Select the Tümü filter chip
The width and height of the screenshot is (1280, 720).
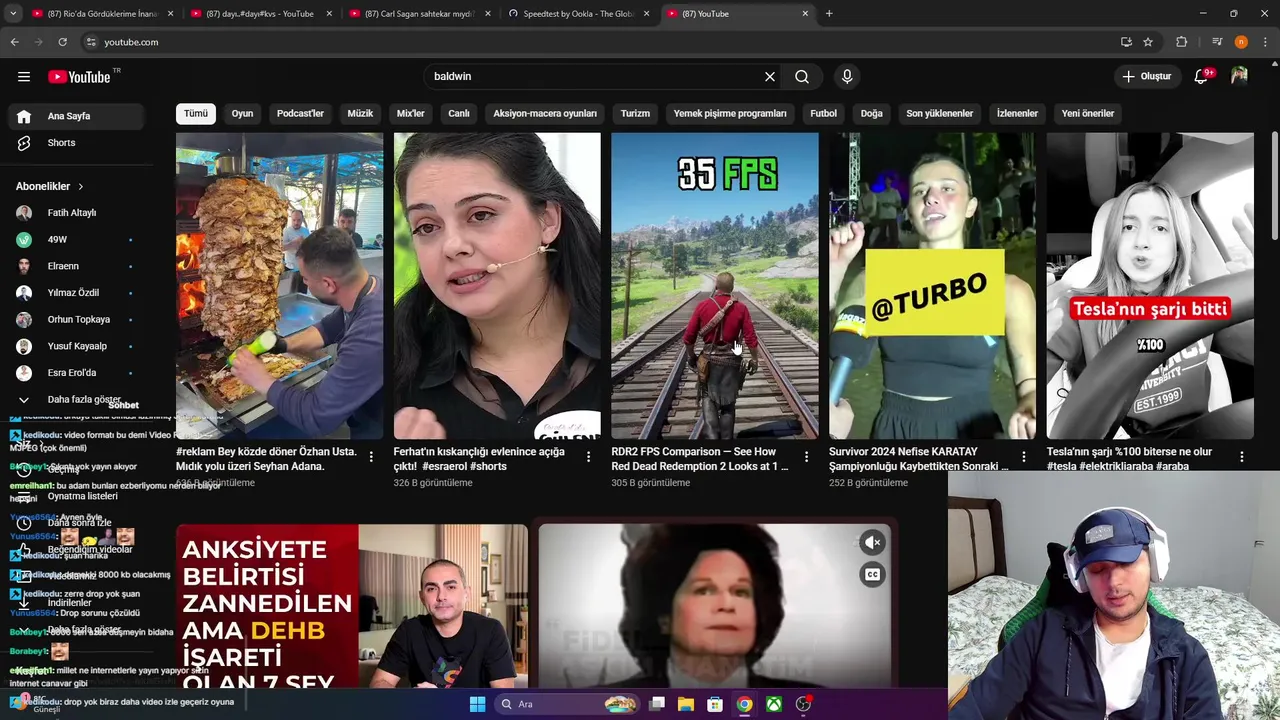[196, 113]
